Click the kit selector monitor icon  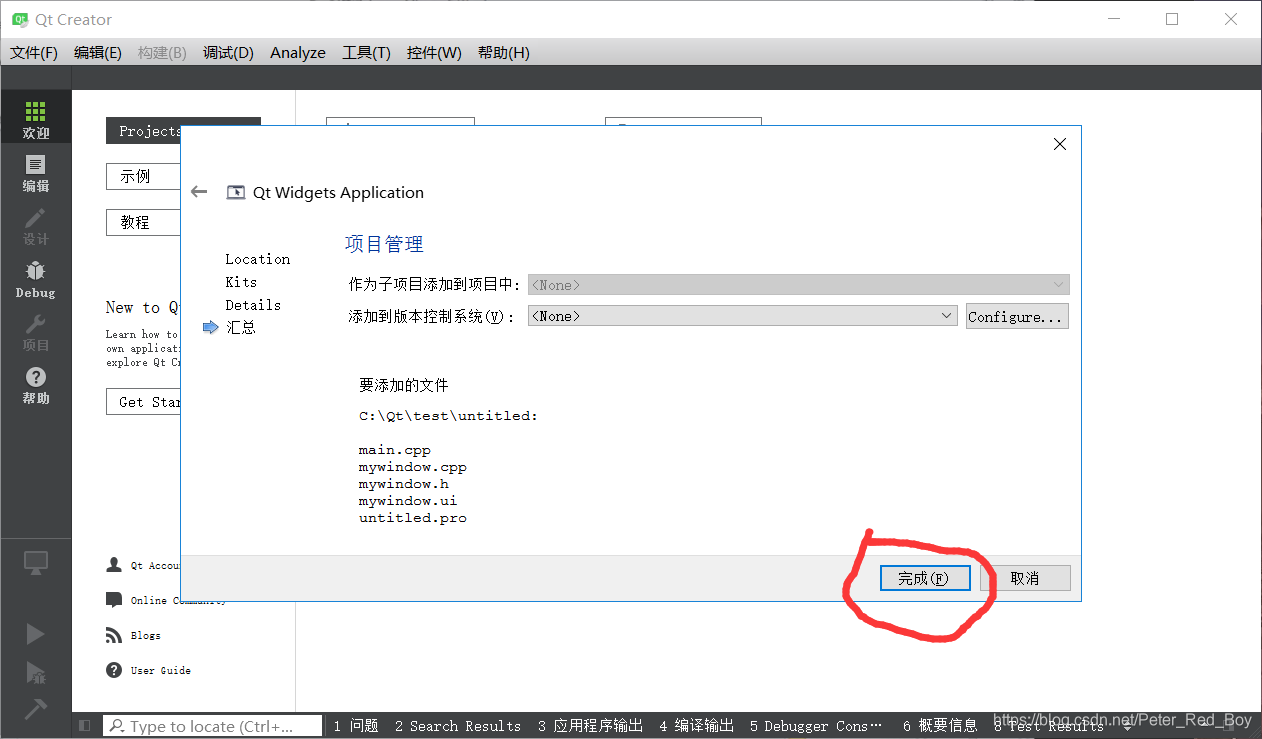(x=36, y=563)
